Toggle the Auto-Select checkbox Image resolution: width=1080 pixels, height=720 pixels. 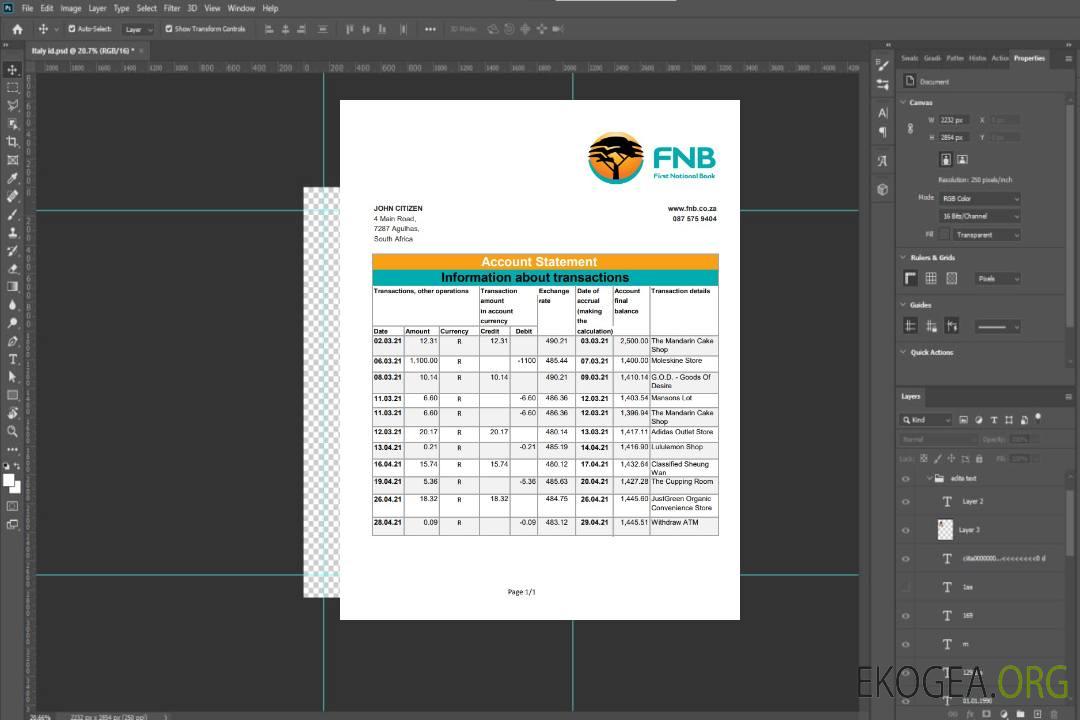[72, 29]
